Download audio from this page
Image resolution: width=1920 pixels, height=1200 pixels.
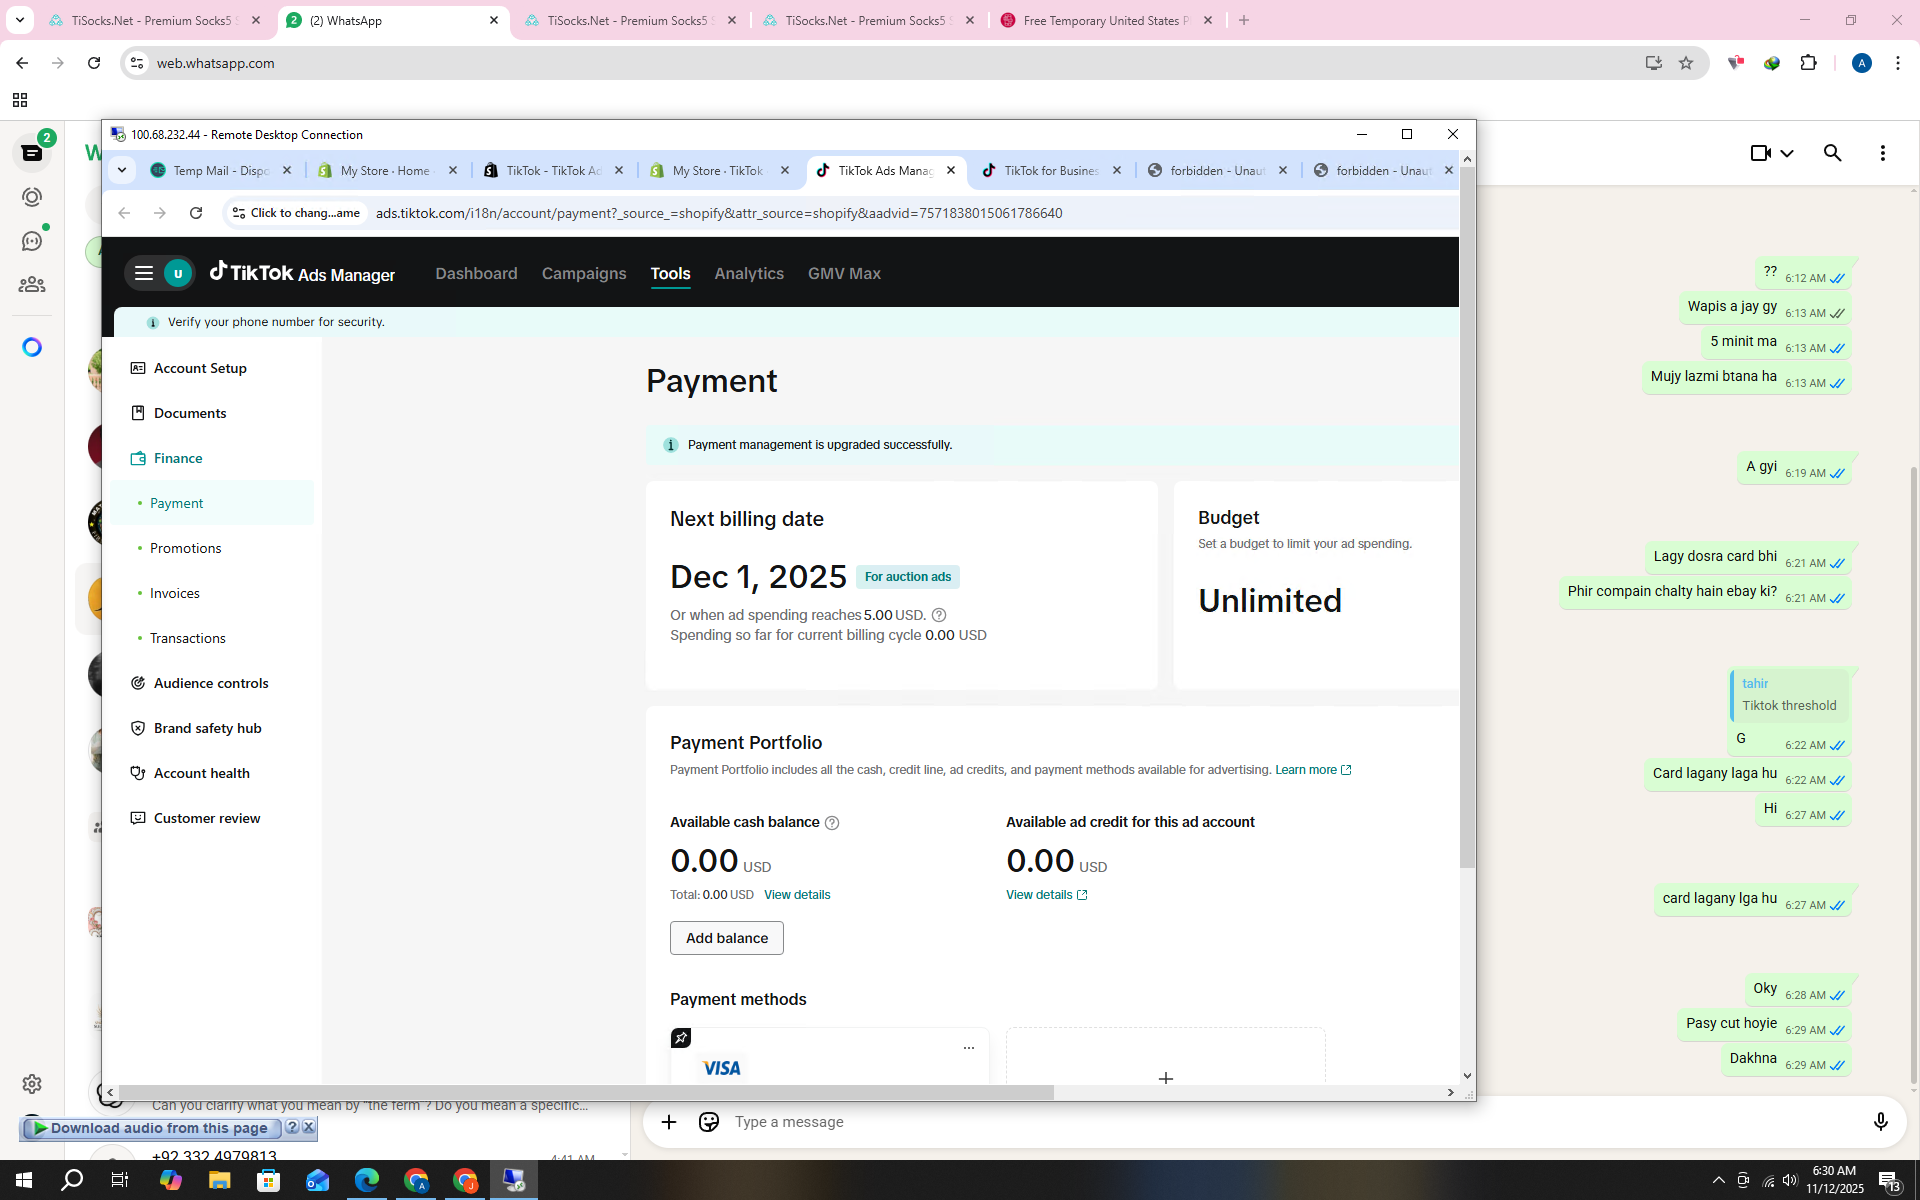tap(150, 1128)
